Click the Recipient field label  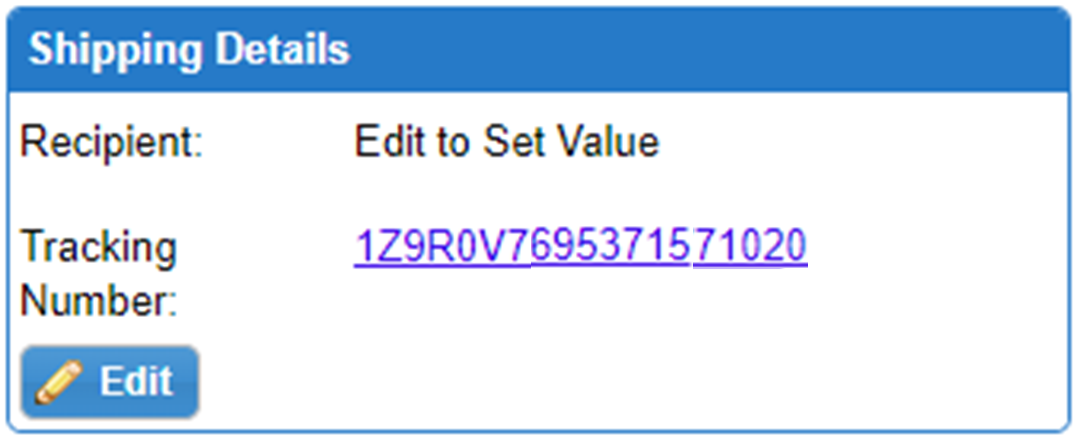pos(111,143)
